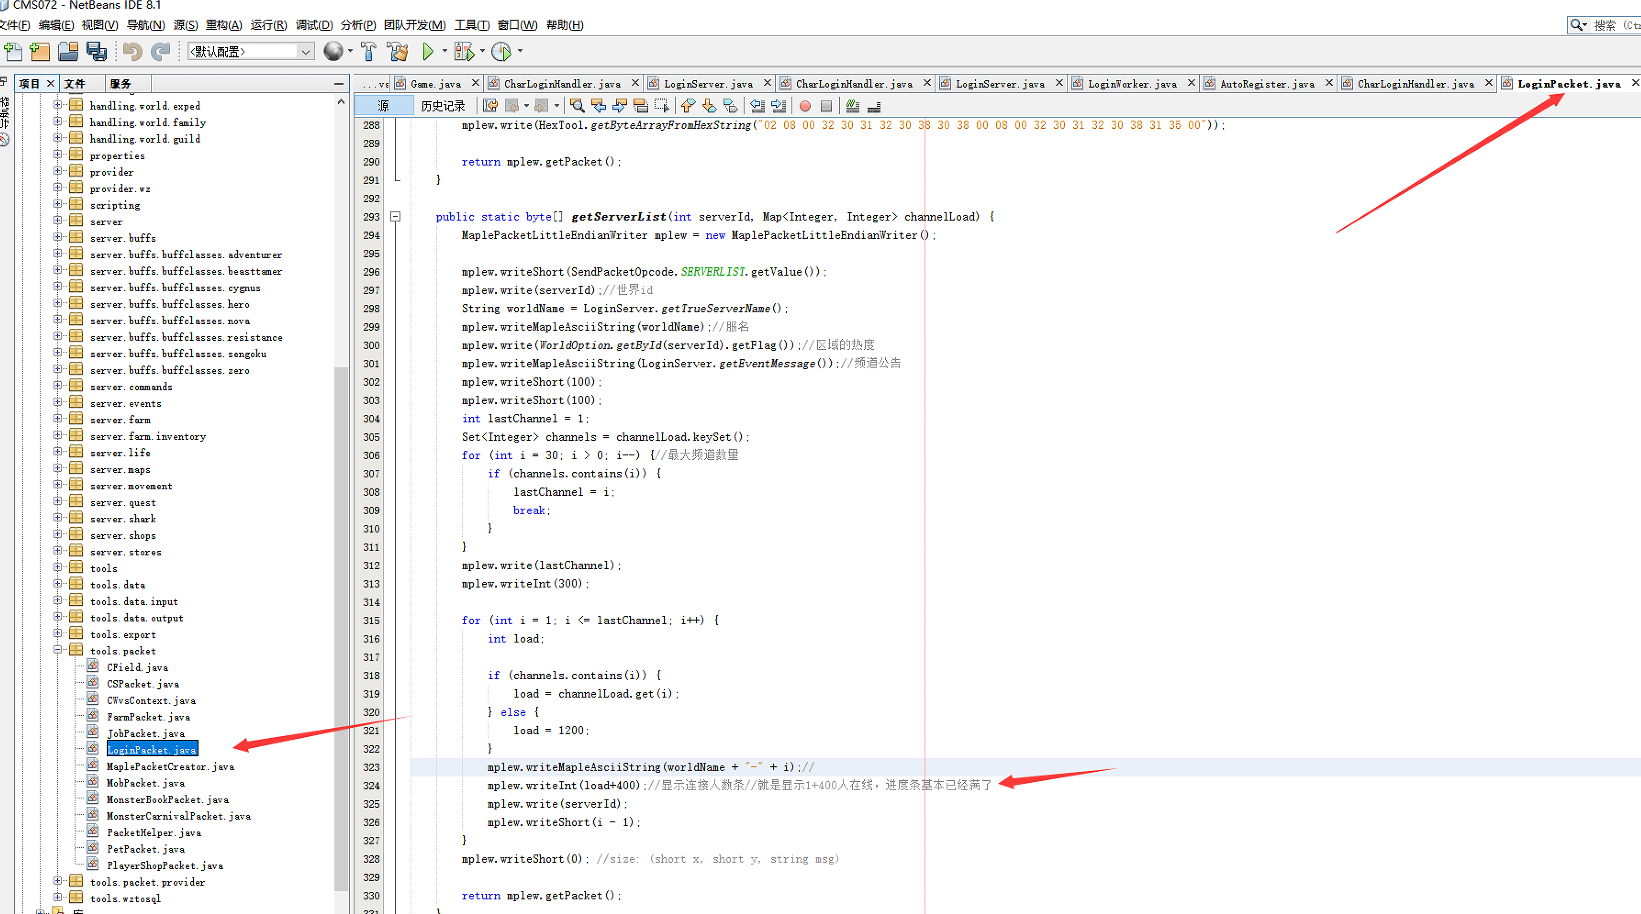This screenshot has width=1641, height=914.
Task: Open the Profile Project dropdown arrow
Action: [520, 51]
